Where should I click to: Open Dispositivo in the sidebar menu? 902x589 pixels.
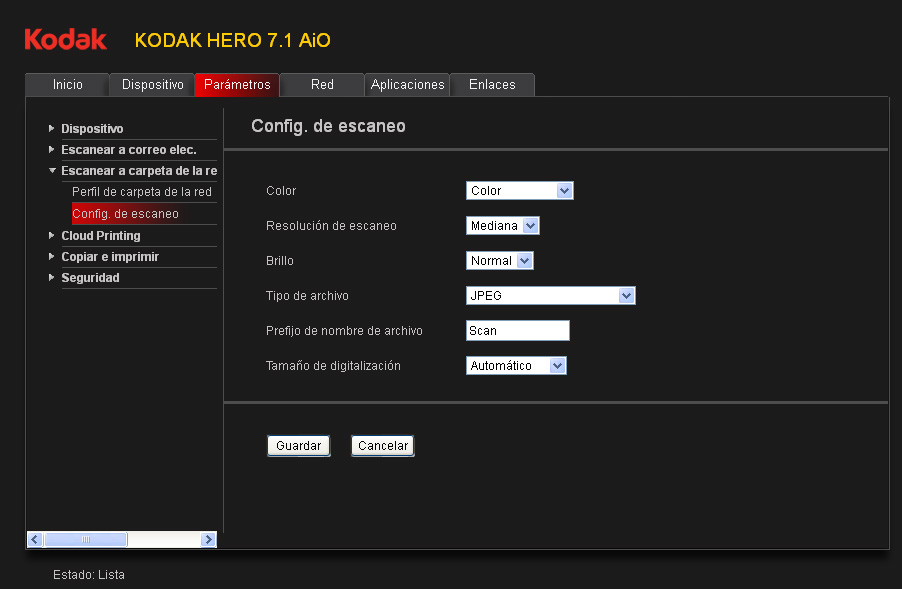[x=92, y=129]
